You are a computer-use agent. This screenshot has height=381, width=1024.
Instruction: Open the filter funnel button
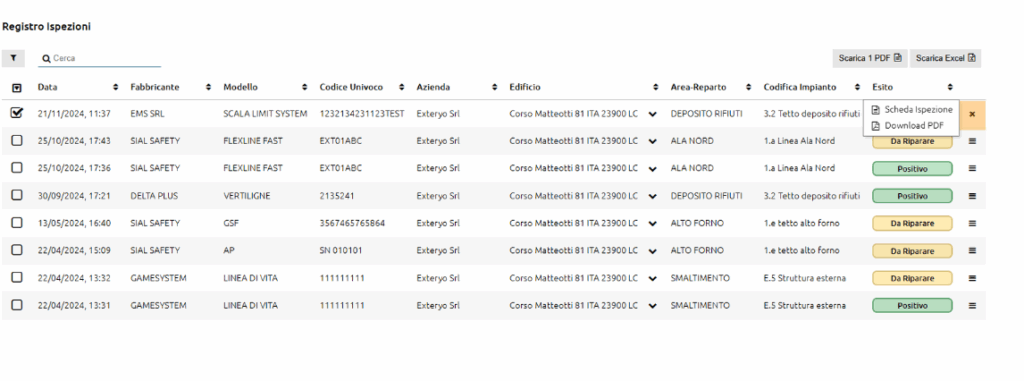tap(13, 58)
